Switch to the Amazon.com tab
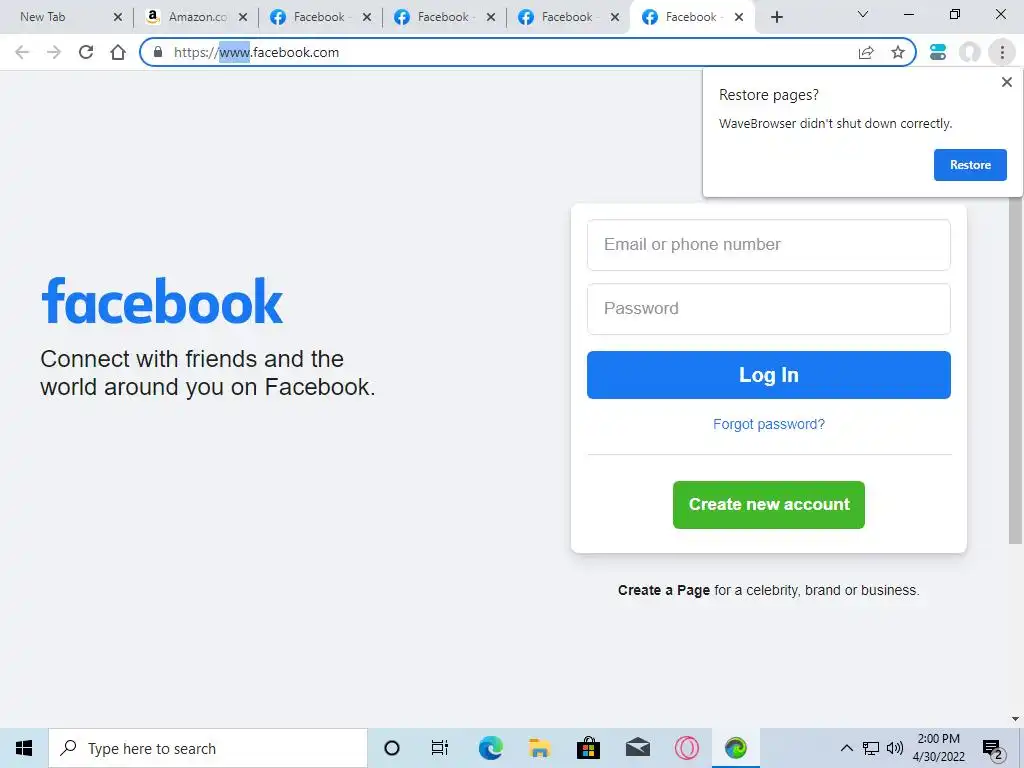The width and height of the screenshot is (1024, 768). [x=195, y=17]
